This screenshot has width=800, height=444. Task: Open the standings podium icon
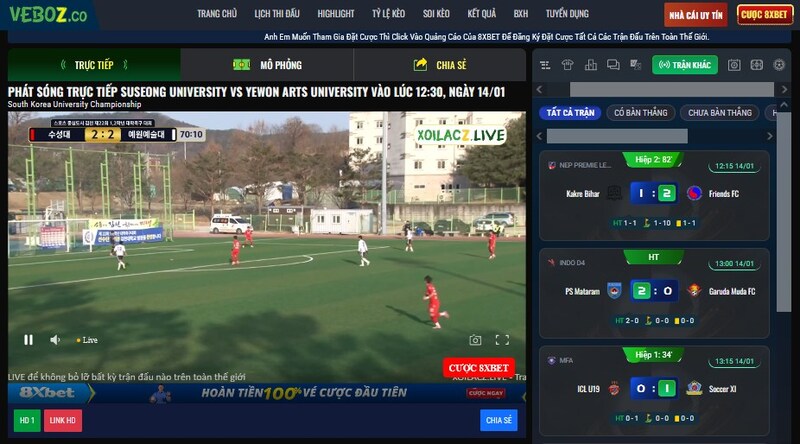tap(591, 65)
